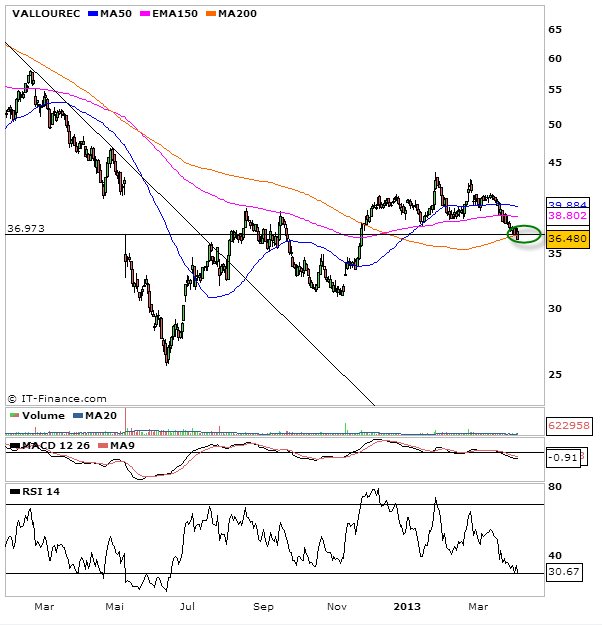Click the magenta 38.802 price tag
Viewport: 603px width, 625px height.
[566, 216]
